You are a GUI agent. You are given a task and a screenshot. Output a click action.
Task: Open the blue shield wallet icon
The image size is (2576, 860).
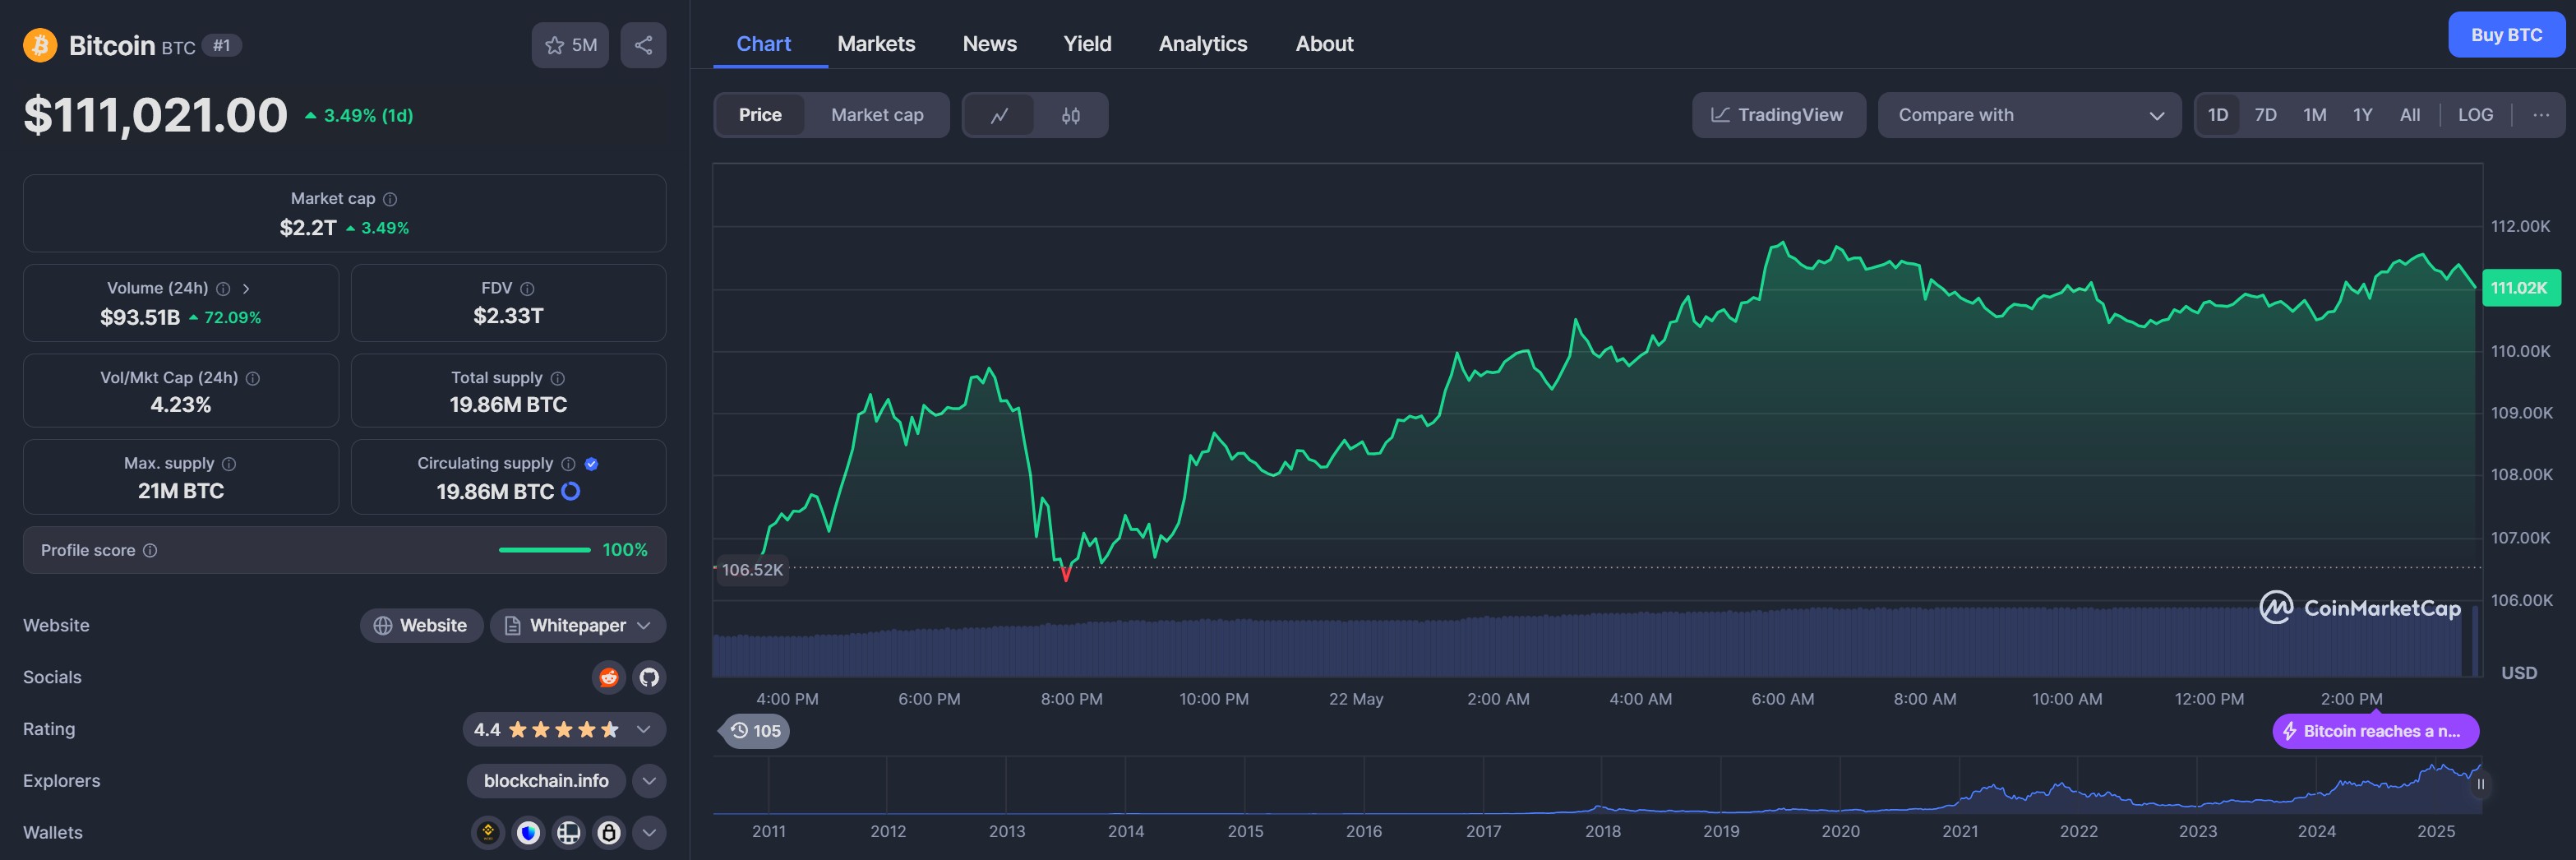(529, 832)
